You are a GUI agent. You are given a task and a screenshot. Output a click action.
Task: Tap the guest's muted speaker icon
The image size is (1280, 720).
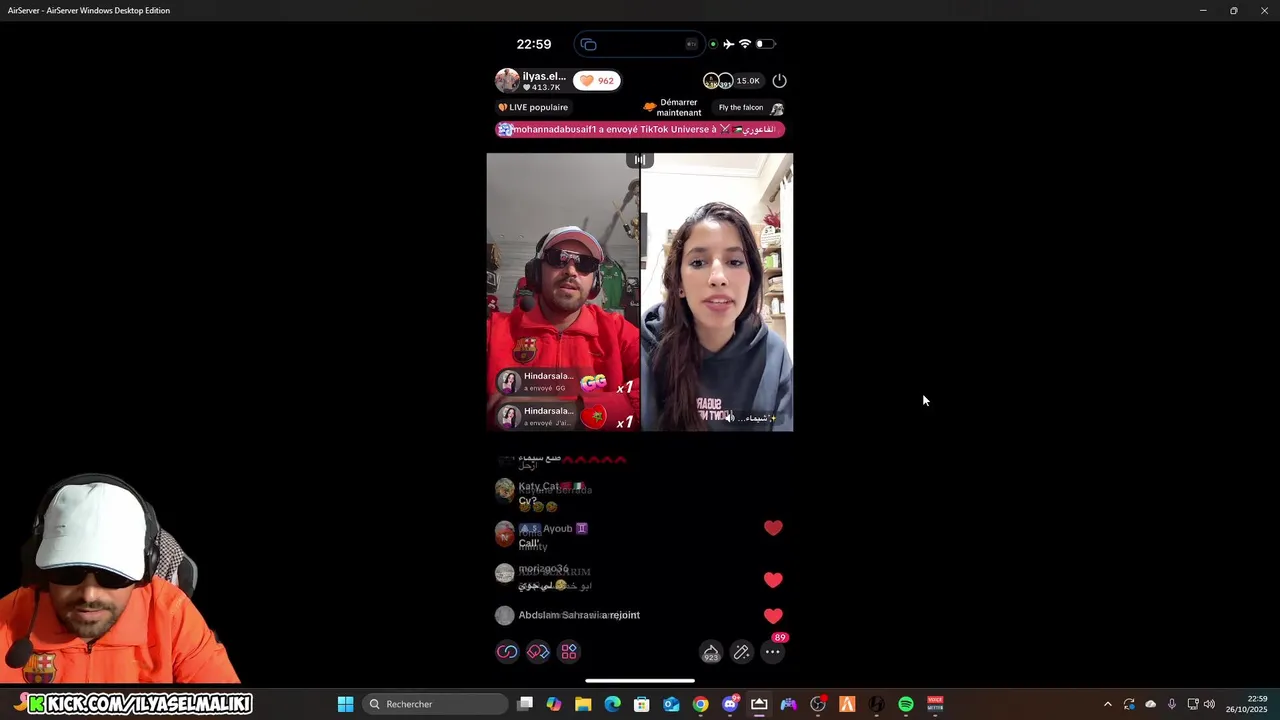730,418
